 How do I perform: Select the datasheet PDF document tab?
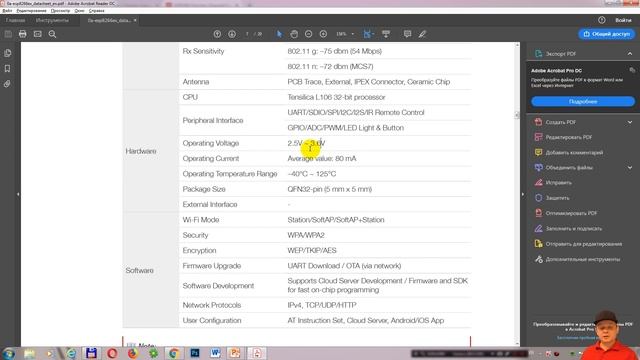[x=109, y=20]
